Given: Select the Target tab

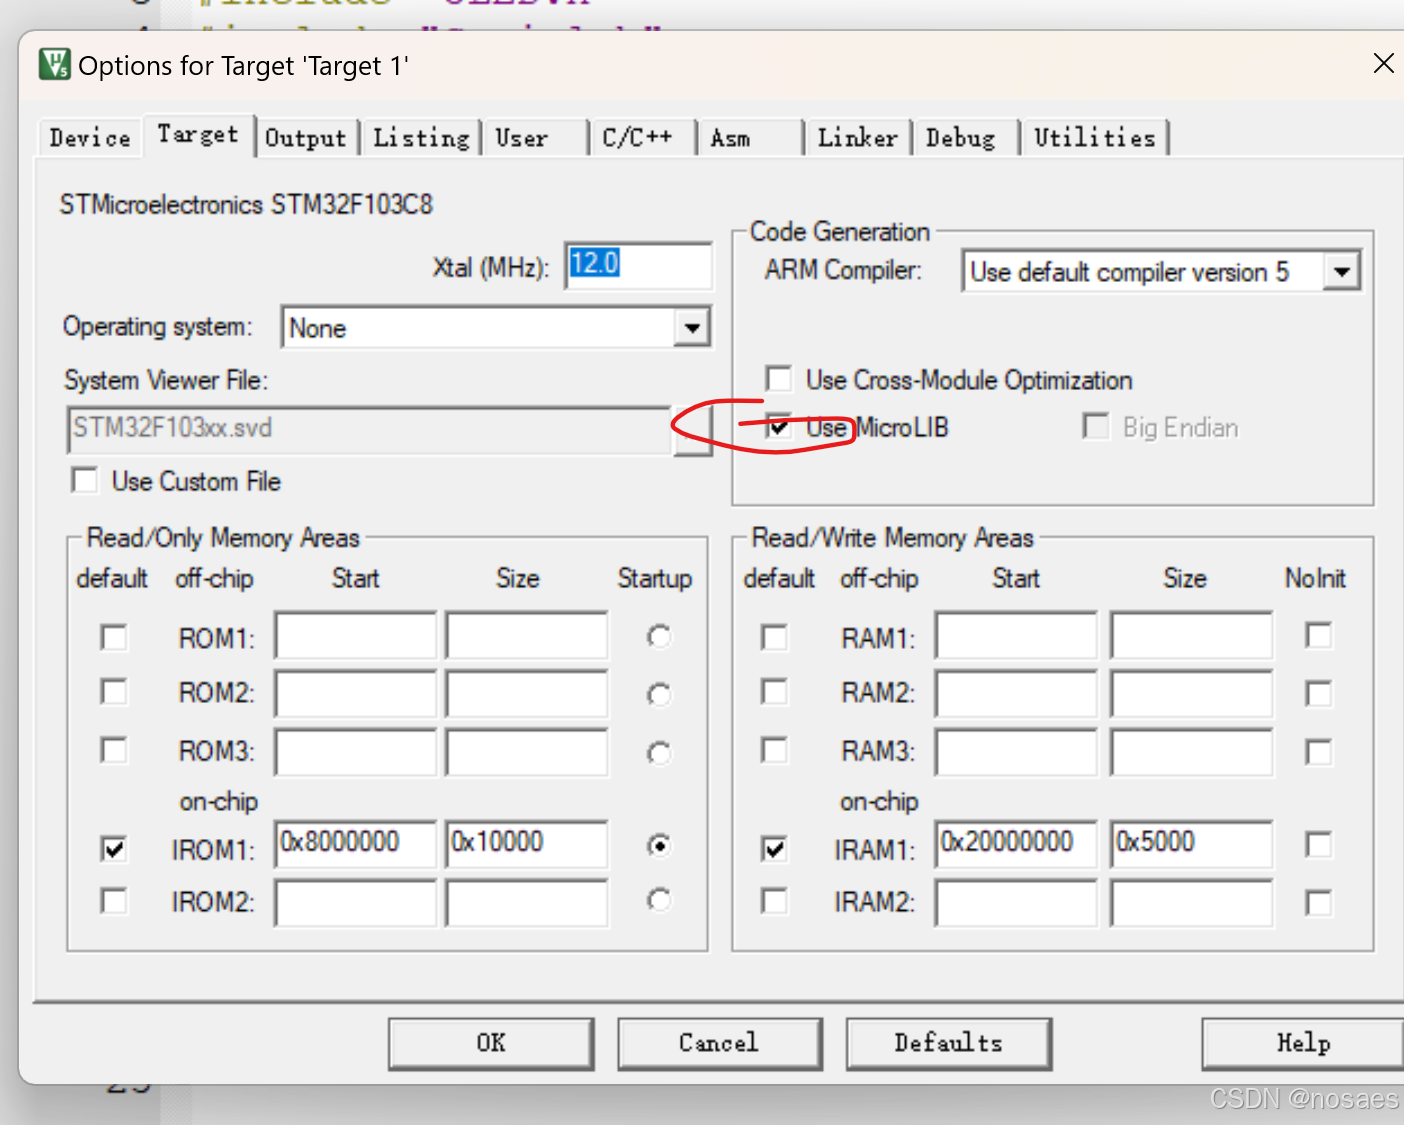Looking at the screenshot, I should [198, 134].
